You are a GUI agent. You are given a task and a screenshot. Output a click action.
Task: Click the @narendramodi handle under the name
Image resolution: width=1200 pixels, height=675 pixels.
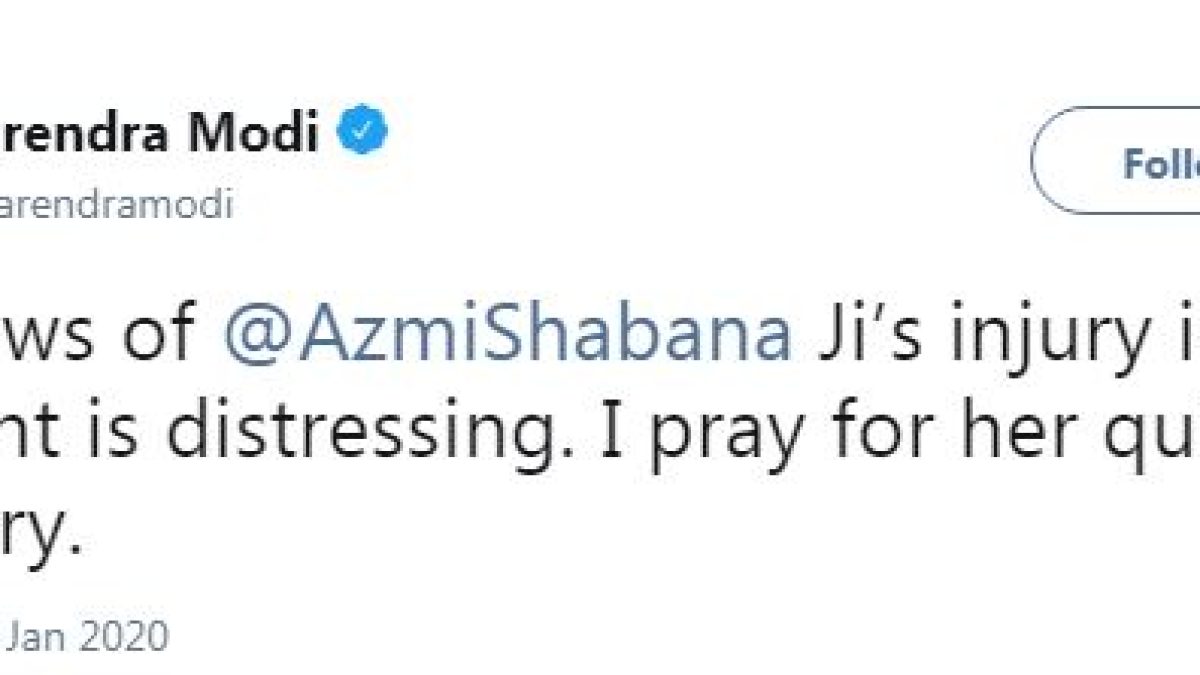point(117,205)
